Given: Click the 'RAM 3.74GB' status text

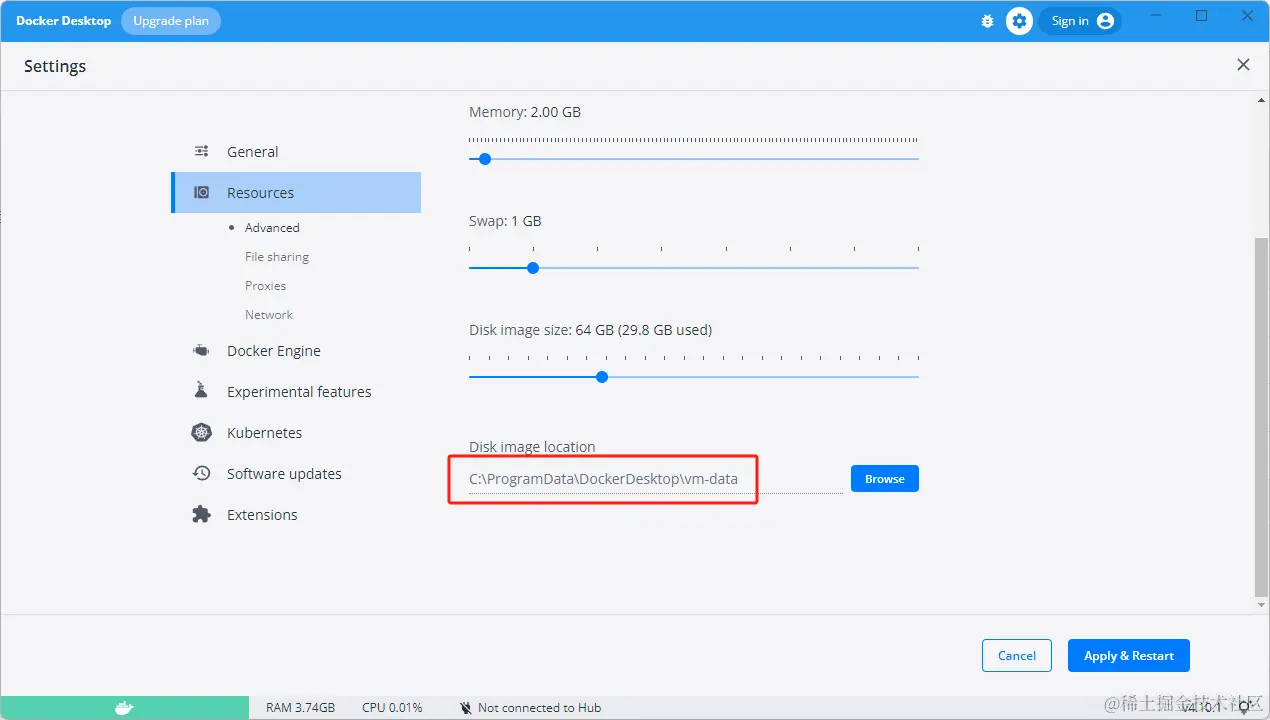Looking at the screenshot, I should point(300,708).
